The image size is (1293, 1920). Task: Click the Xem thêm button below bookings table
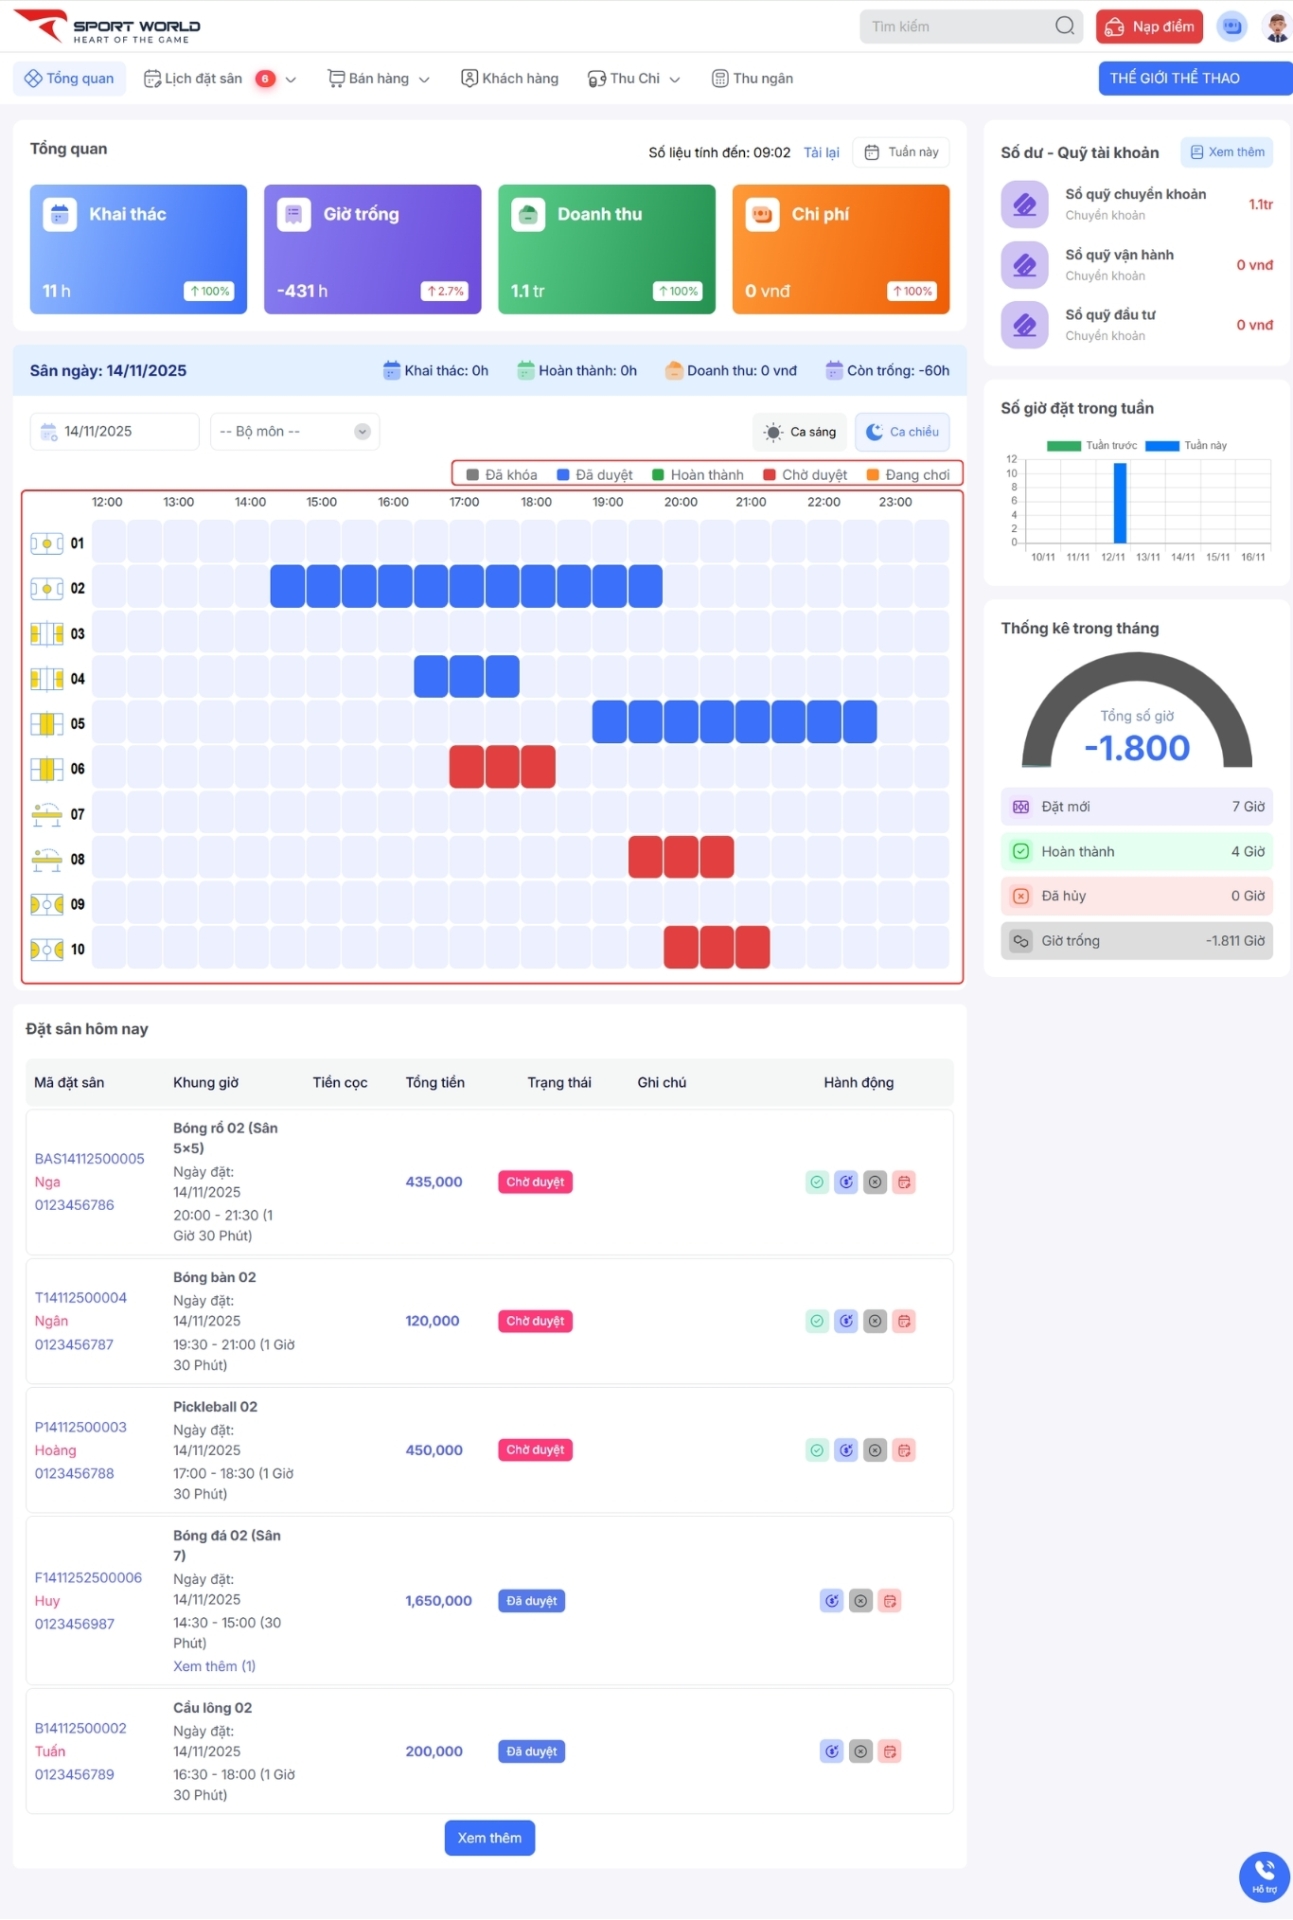tap(489, 1838)
